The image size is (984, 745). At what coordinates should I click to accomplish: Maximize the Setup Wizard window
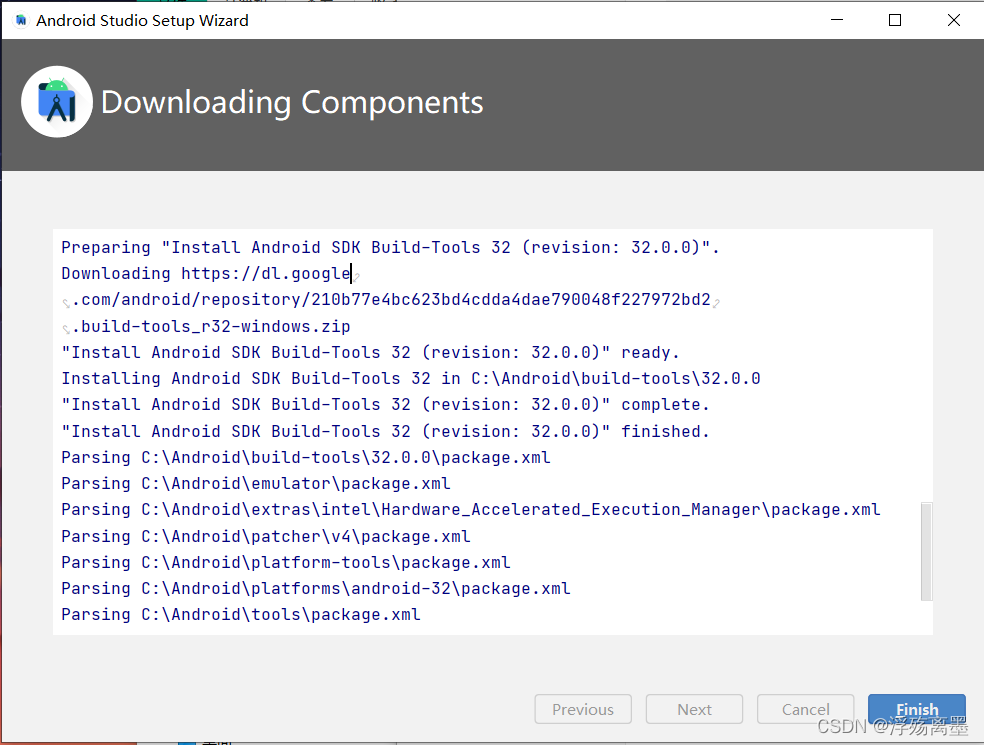(x=895, y=20)
